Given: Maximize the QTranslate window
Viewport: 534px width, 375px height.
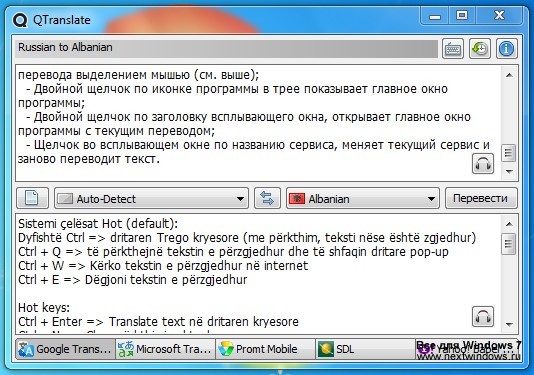Looking at the screenshot, I should point(462,16).
